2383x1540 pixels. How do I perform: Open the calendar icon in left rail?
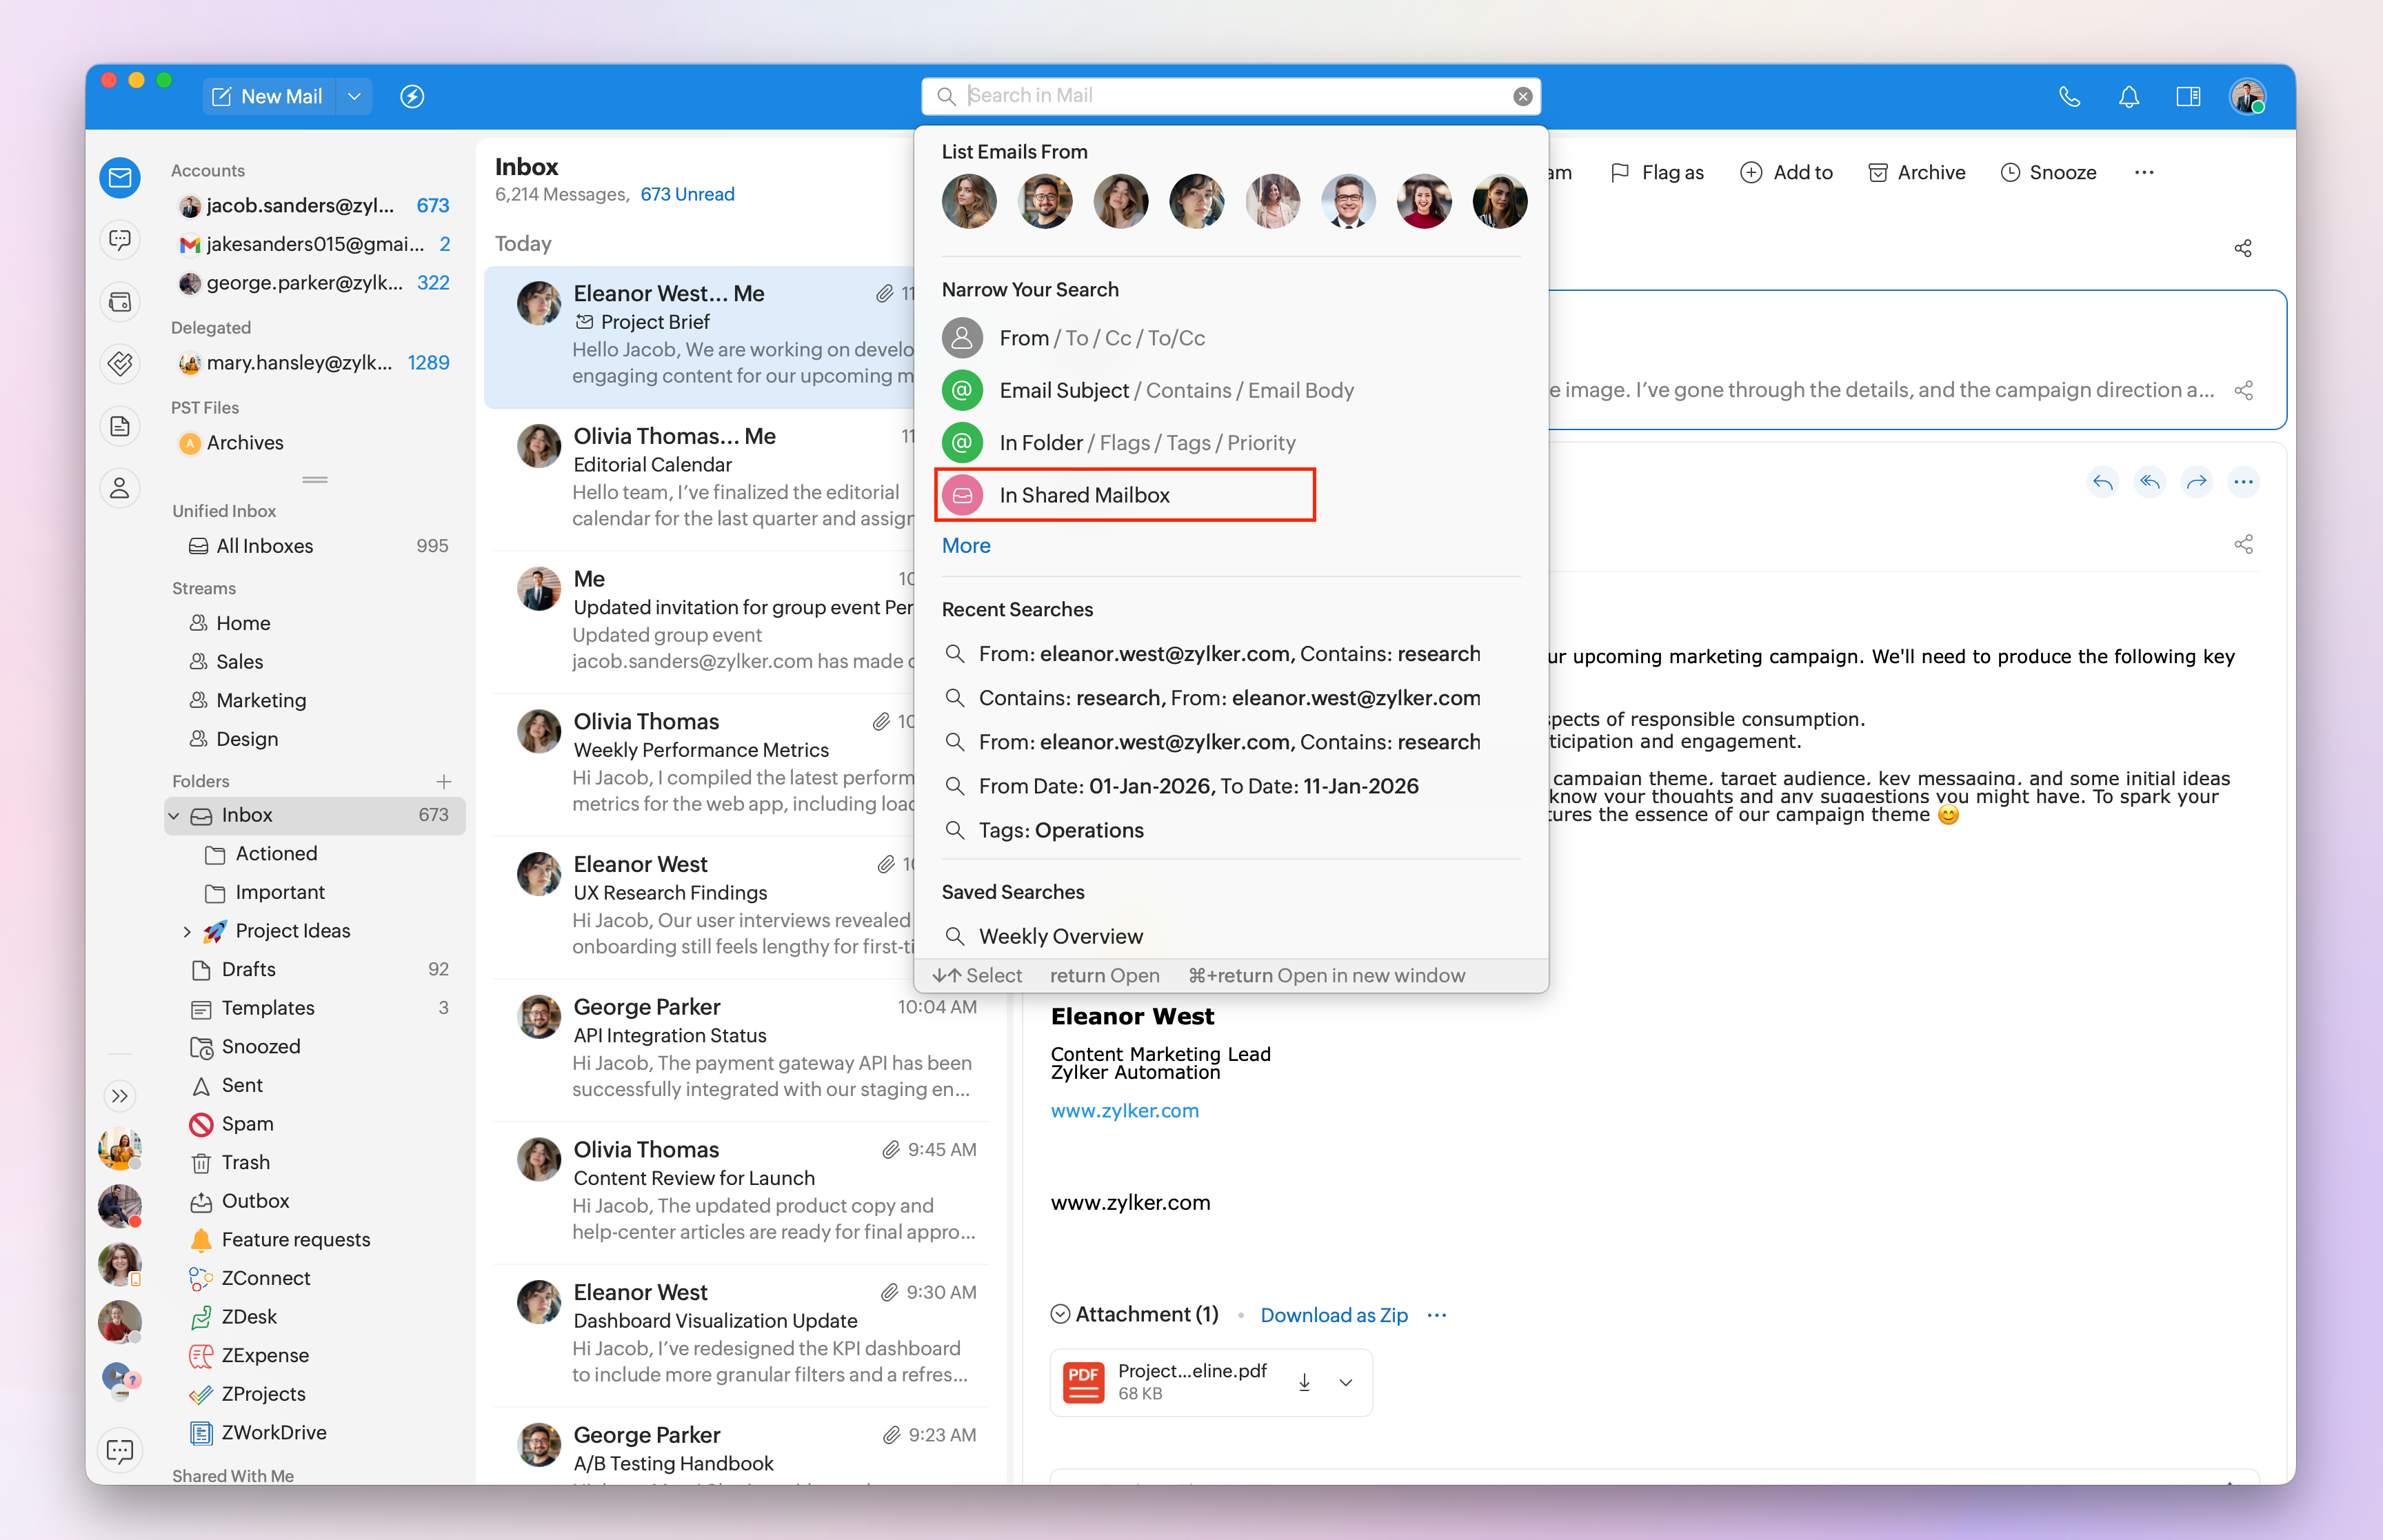point(120,302)
